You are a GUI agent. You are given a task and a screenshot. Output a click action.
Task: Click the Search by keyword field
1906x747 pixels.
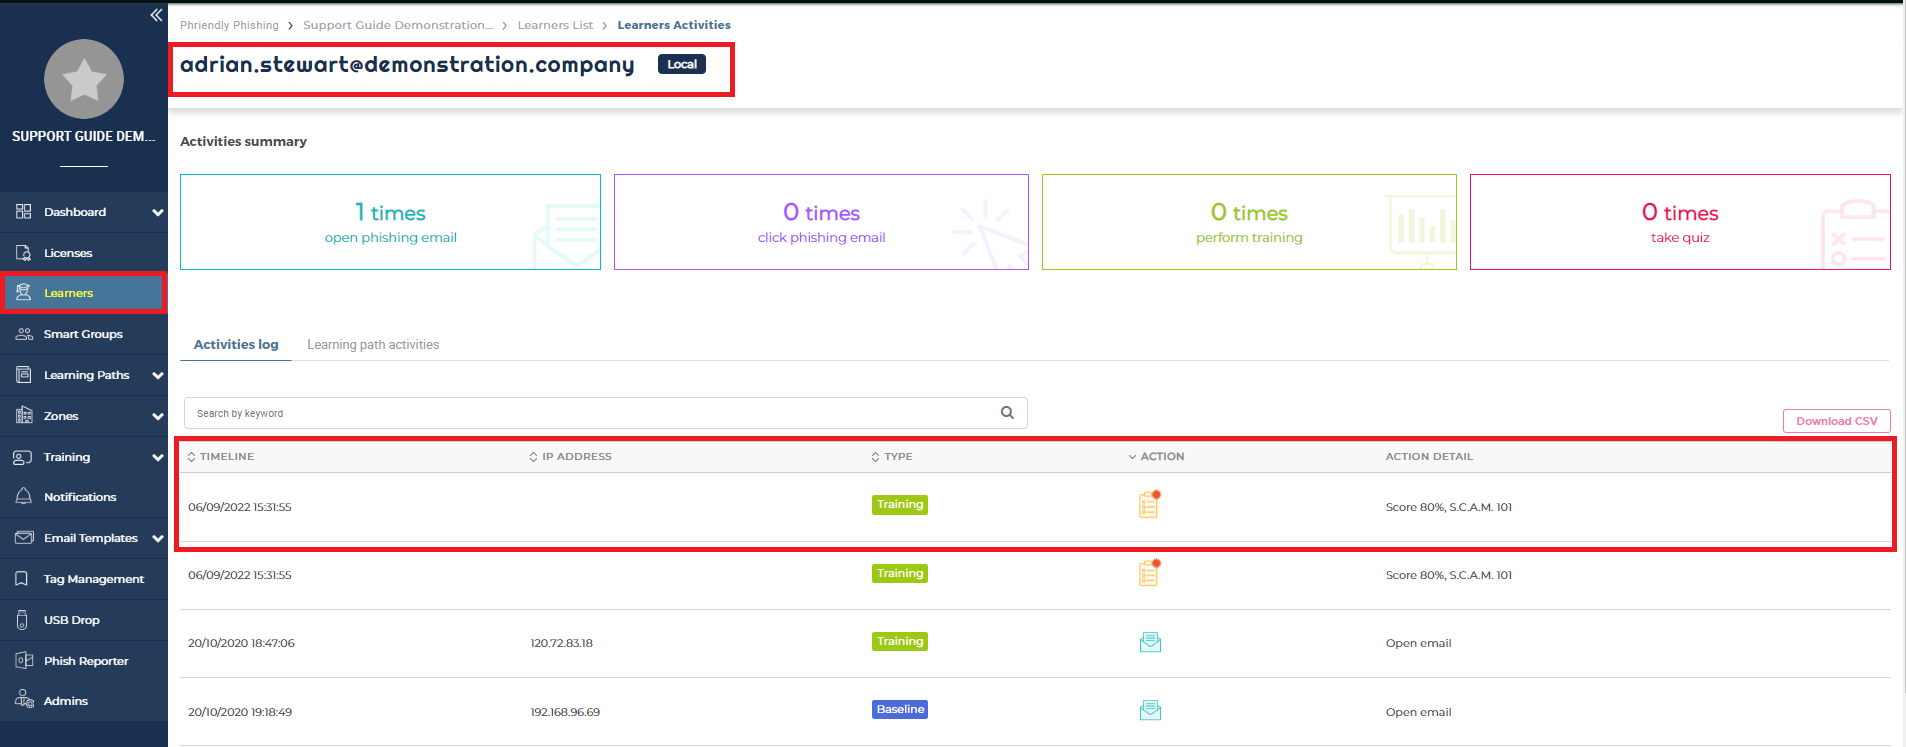click(x=590, y=413)
